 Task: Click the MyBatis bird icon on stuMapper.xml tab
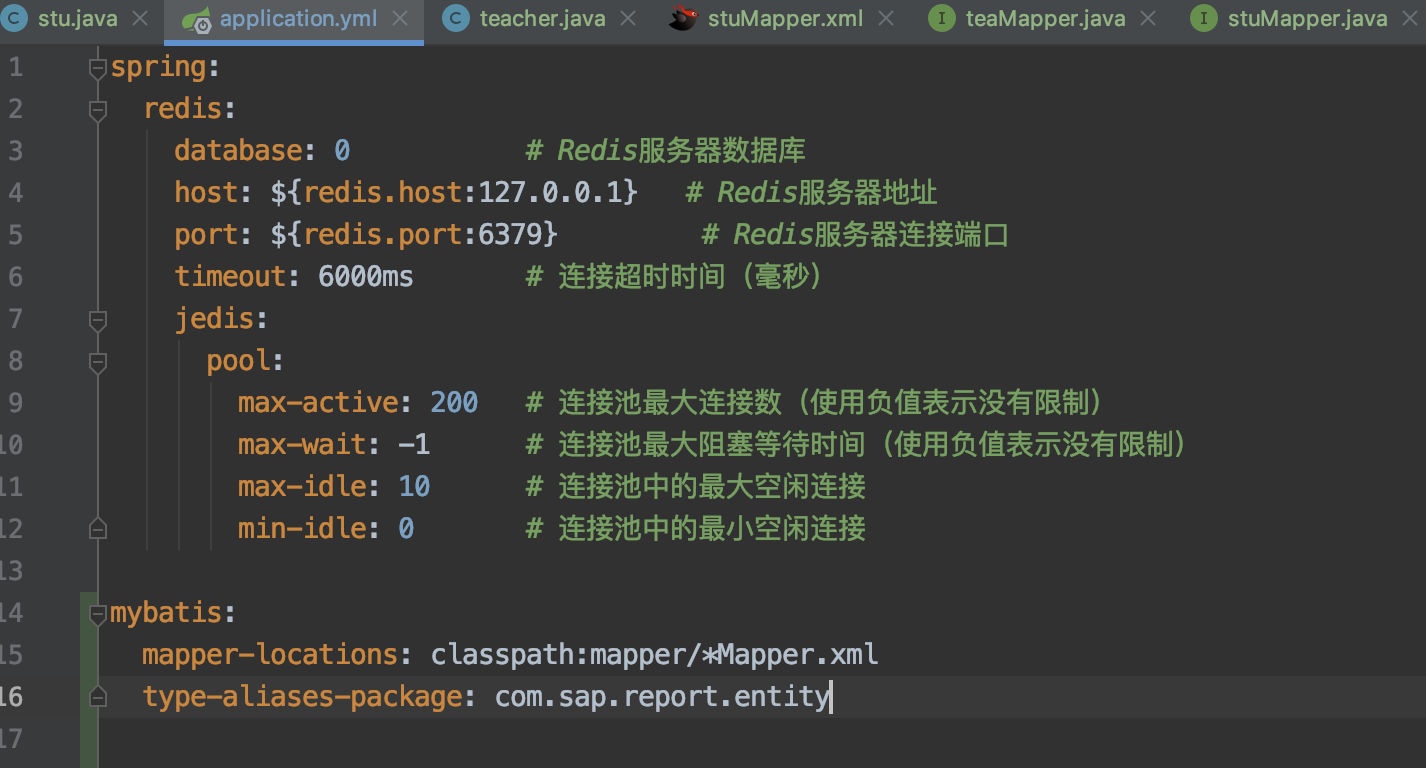683,19
